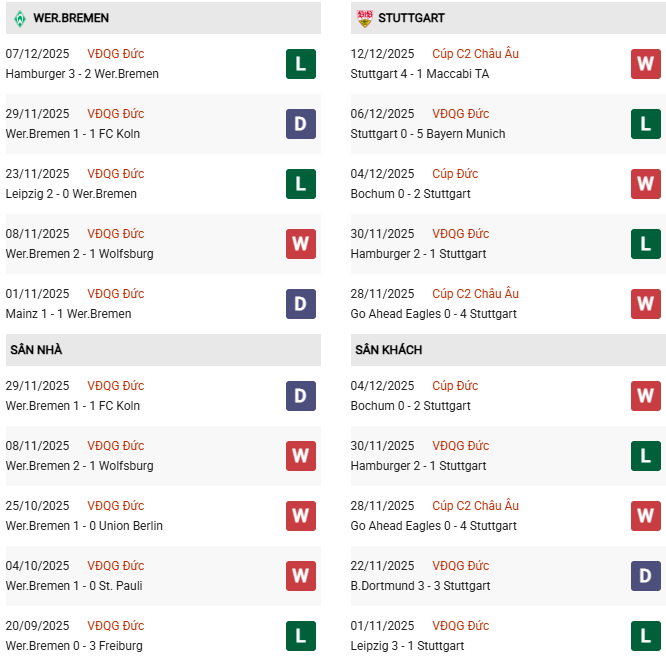Open the Stuttgart 0 - 5 Bayern Munich match
Viewport: 666px width, 660px height.
pos(428,134)
